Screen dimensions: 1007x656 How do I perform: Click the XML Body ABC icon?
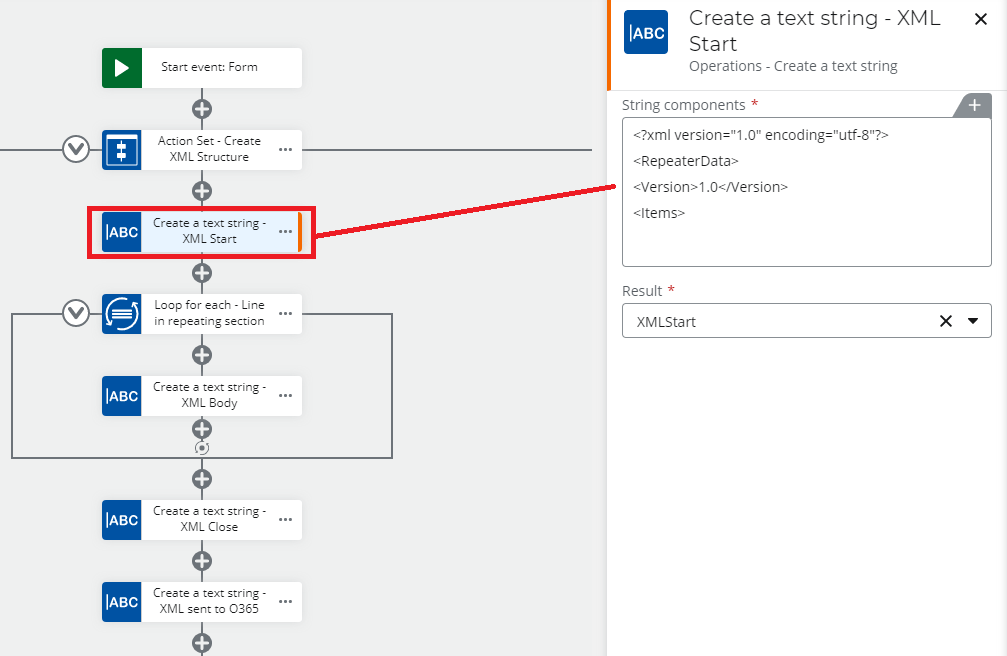[122, 396]
